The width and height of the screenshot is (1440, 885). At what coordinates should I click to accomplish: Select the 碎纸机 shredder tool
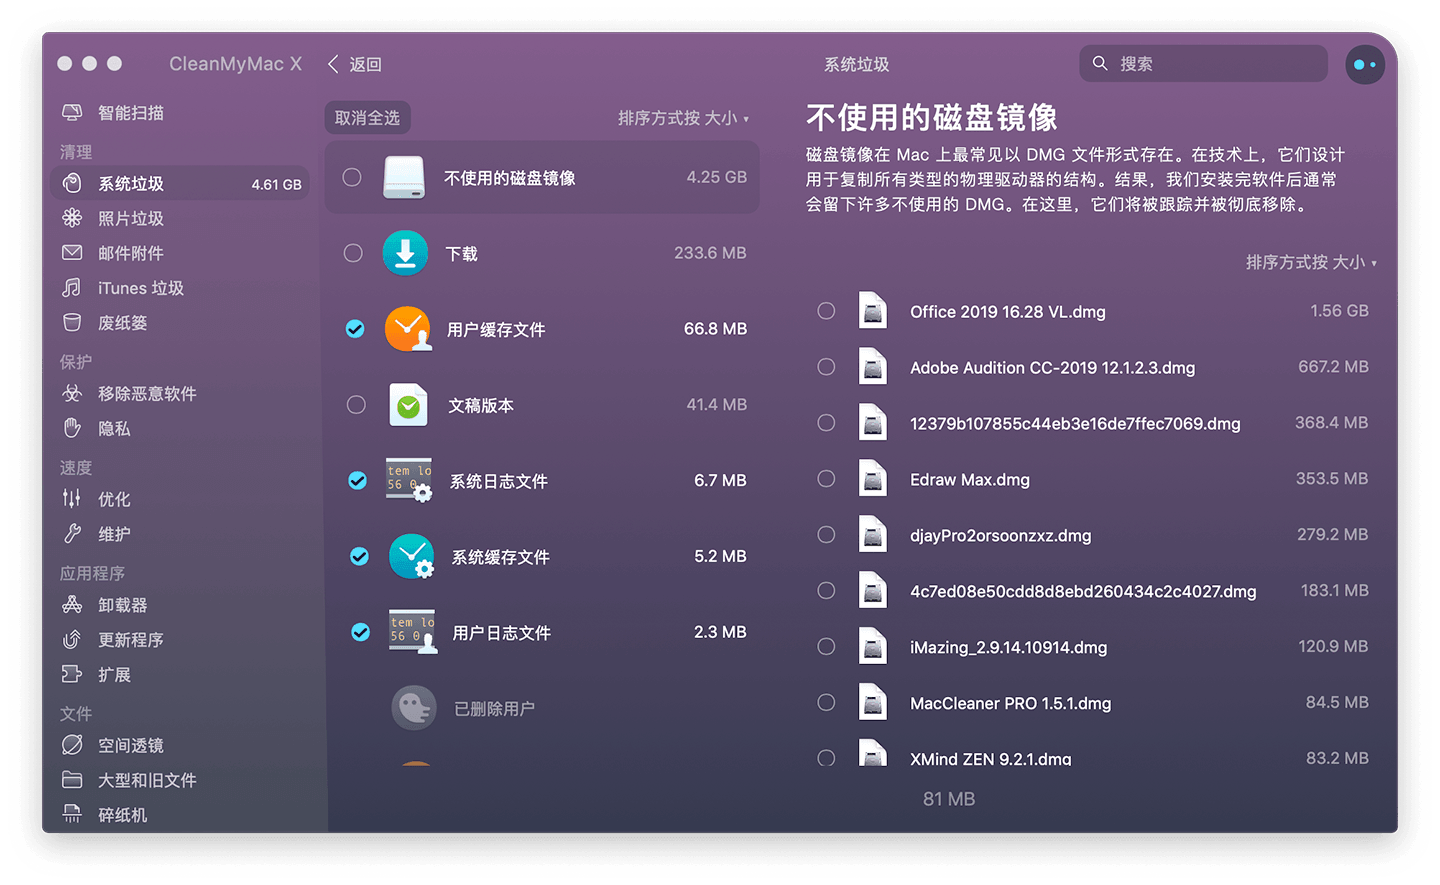113,814
